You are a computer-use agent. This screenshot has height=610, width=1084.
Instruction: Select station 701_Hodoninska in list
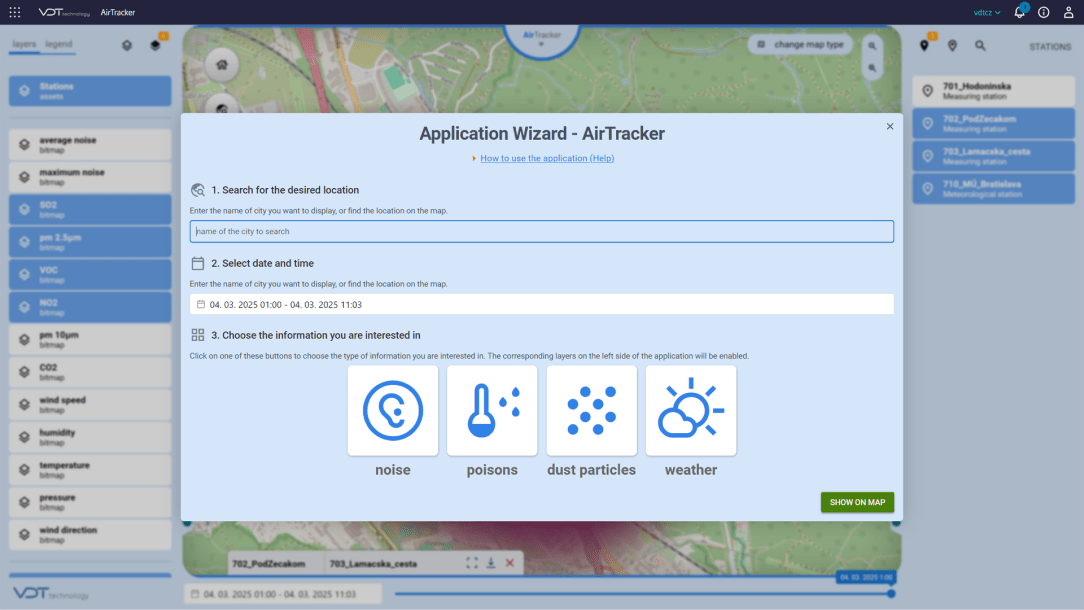[993, 91]
